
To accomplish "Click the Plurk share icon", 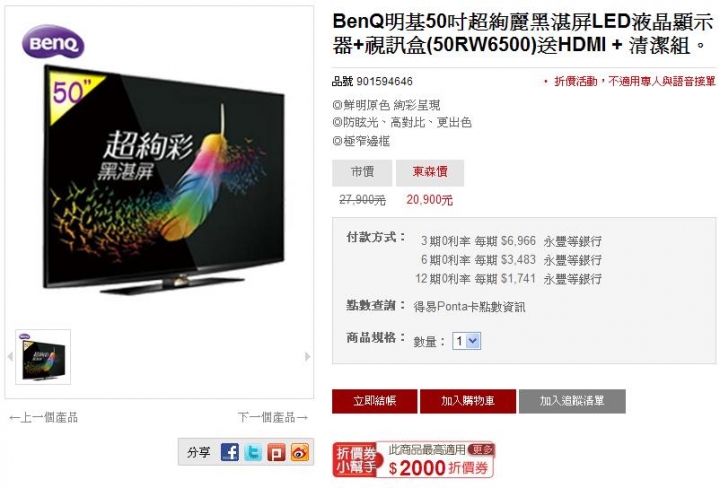I will pyautogui.click(x=276, y=452).
